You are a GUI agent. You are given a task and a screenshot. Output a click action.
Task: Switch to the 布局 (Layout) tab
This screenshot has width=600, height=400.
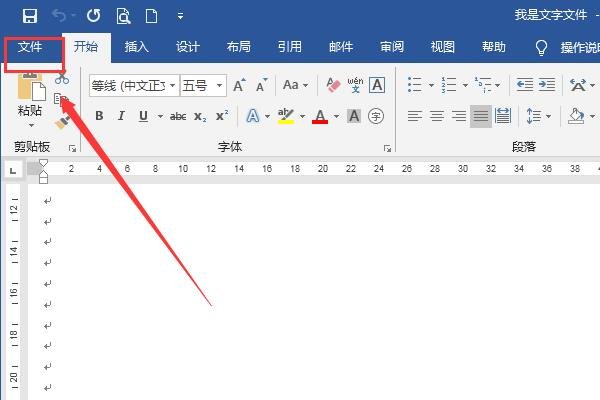239,47
